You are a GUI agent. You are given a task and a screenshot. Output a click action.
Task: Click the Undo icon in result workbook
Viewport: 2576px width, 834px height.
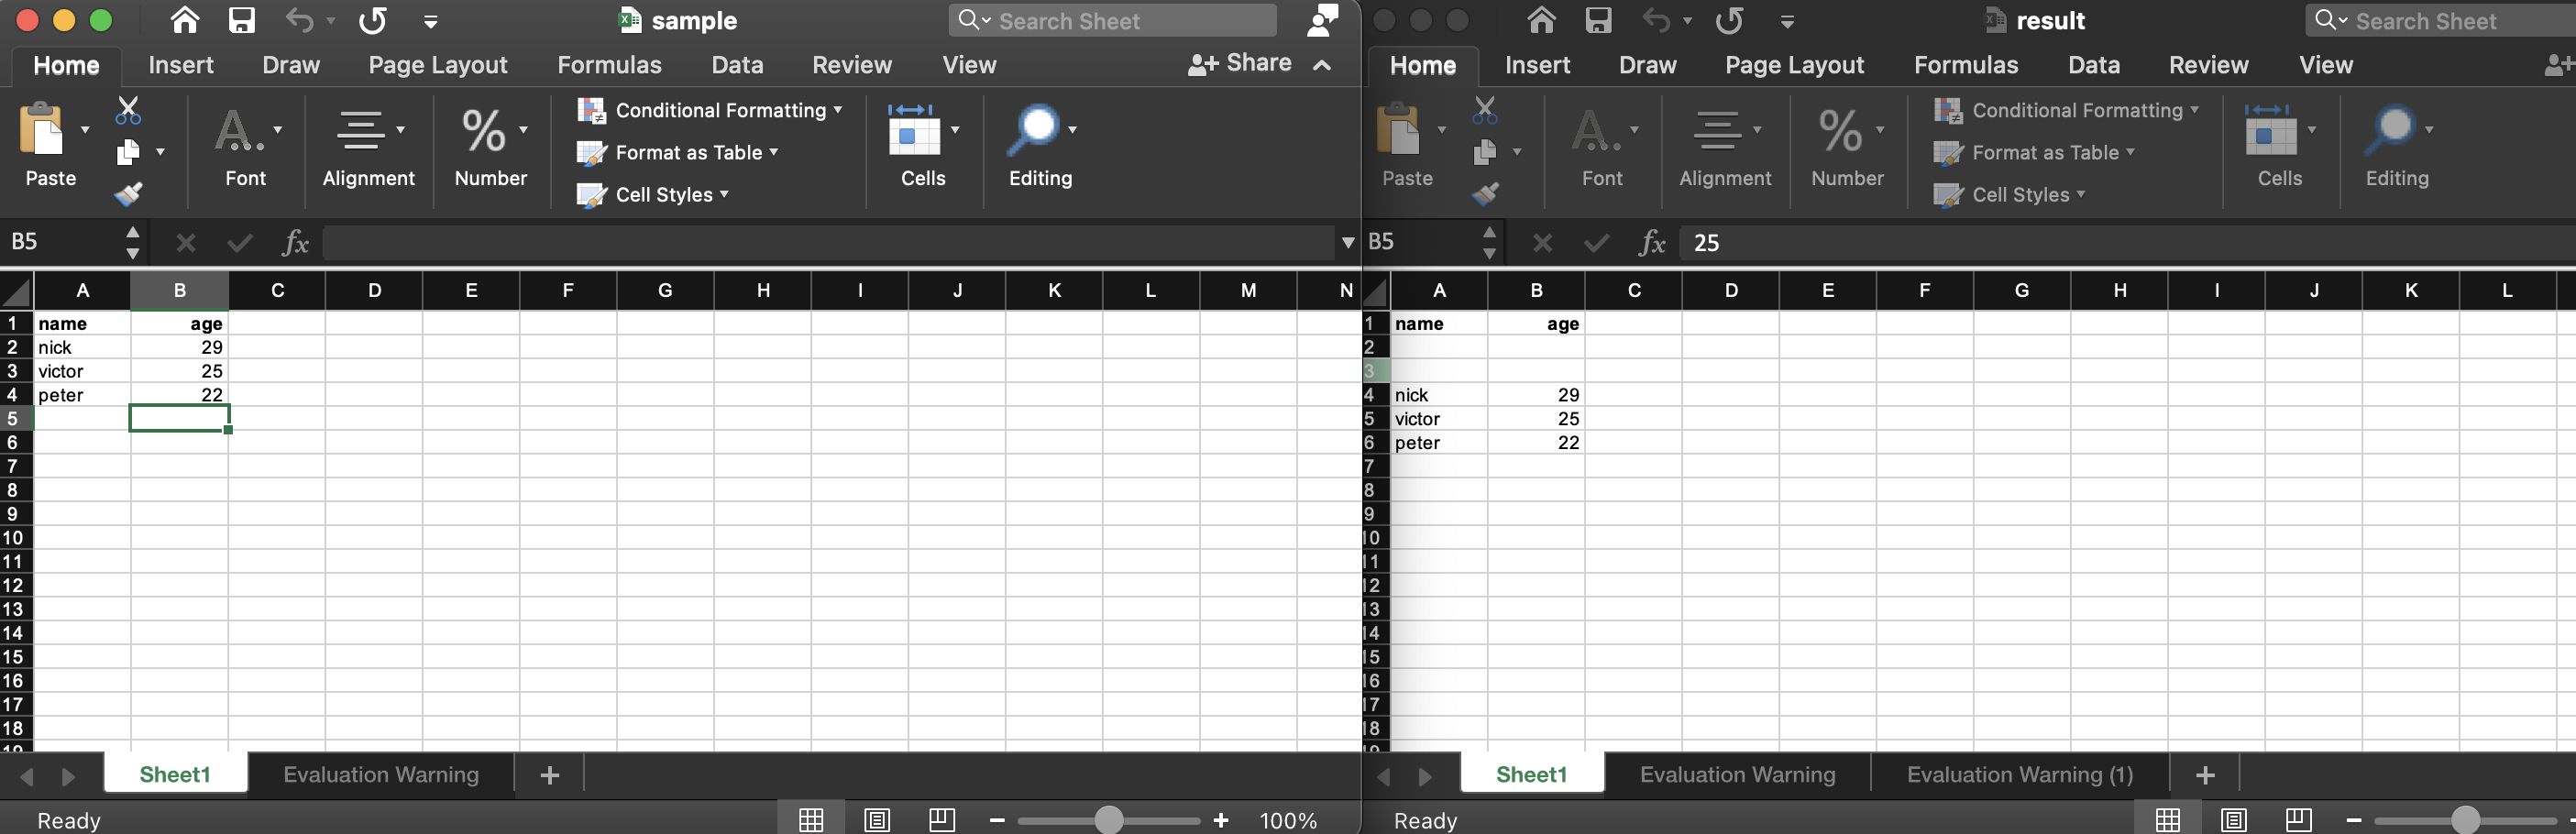click(1659, 20)
